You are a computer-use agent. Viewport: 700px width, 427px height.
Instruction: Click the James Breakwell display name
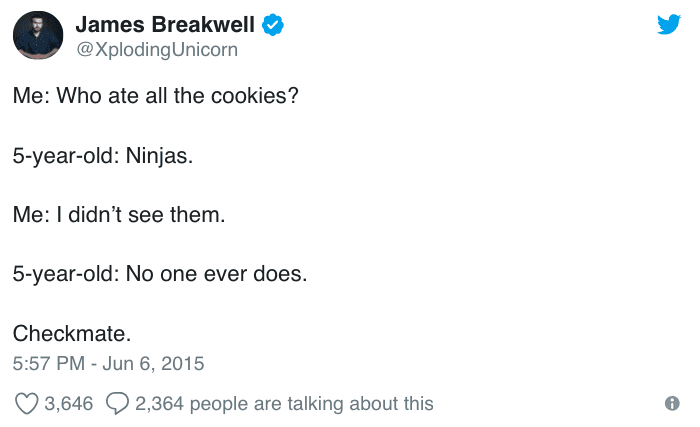pyautogui.click(x=165, y=25)
